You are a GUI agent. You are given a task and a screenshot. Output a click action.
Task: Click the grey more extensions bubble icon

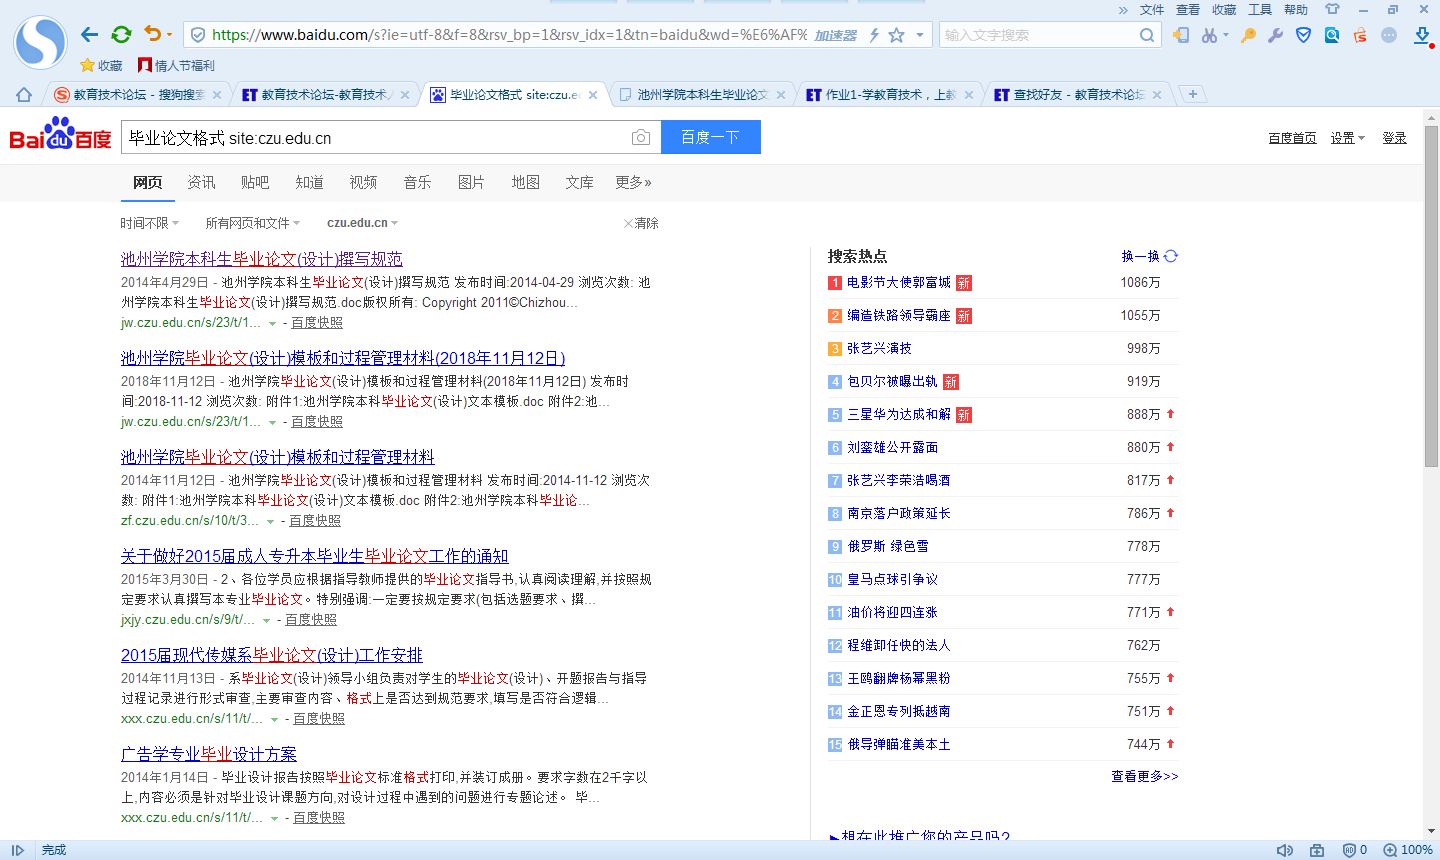(x=1389, y=35)
